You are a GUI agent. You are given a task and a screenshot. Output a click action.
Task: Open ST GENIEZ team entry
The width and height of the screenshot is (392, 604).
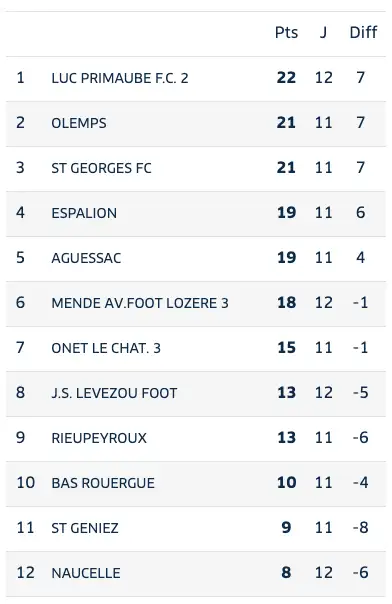85,528
